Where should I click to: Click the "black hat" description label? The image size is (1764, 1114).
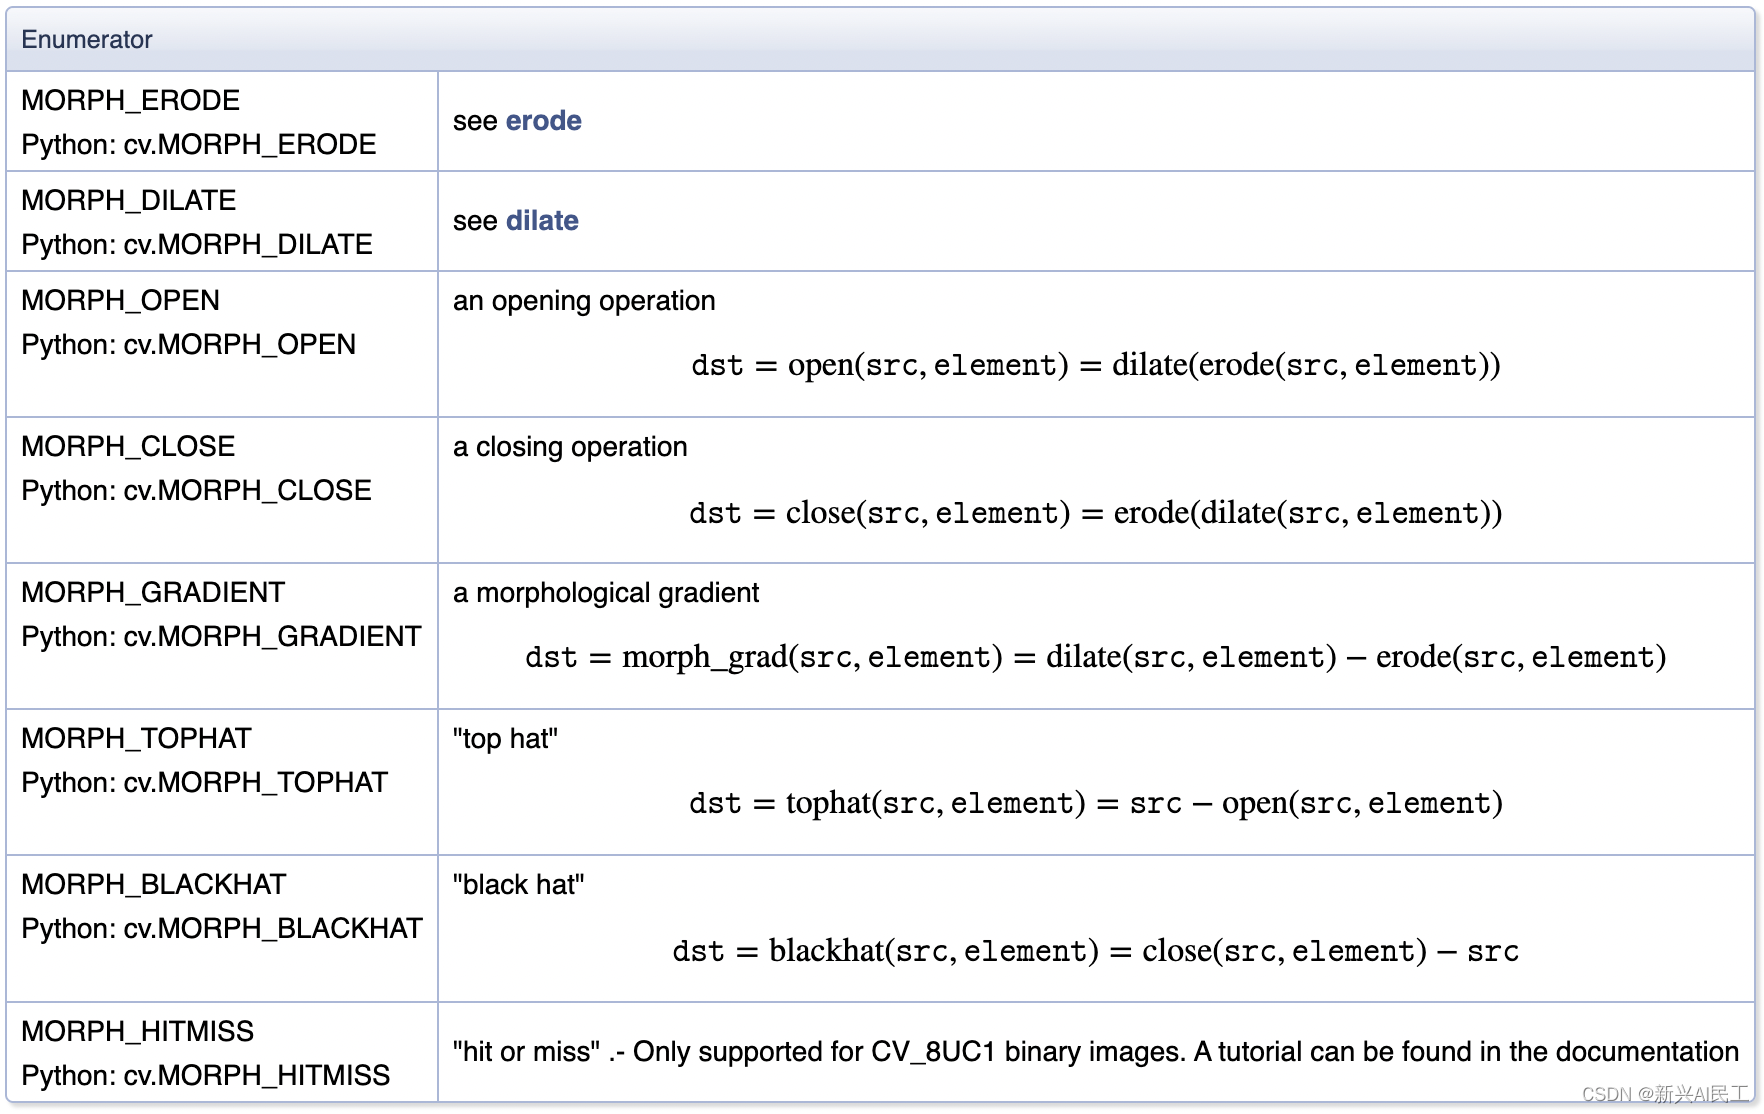point(518,885)
